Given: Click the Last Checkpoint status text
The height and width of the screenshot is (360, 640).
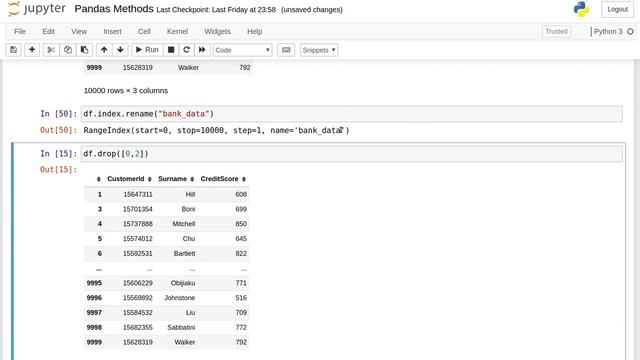Looking at the screenshot, I should [216, 10].
